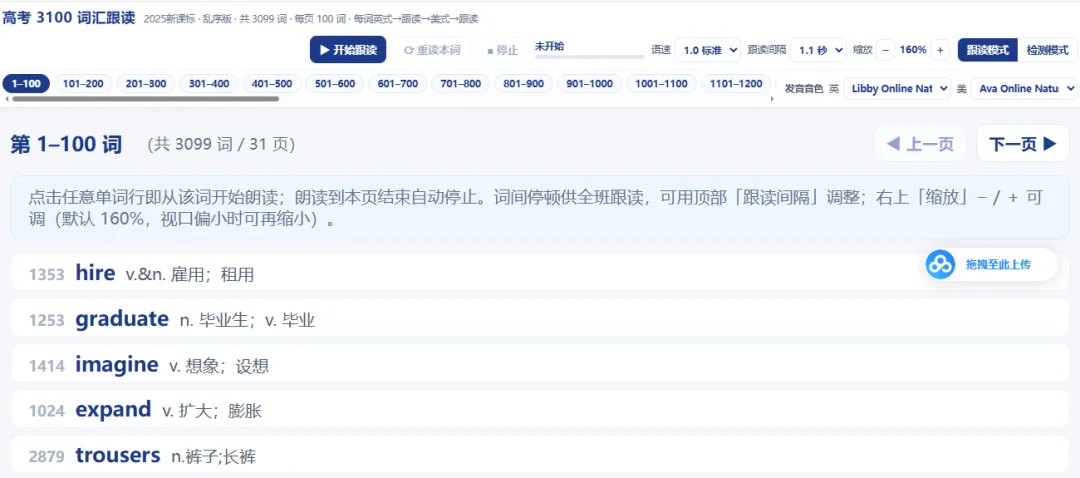1080x478 pixels.
Task: Click the left scroll arrow of tab strip
Action: 6,99
